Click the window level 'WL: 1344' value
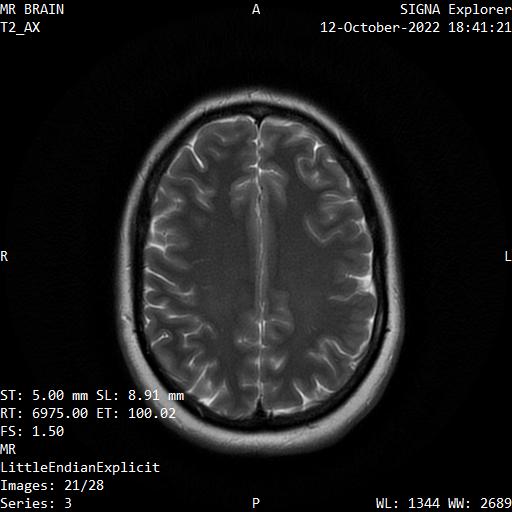The width and height of the screenshot is (512, 512). pos(408,503)
